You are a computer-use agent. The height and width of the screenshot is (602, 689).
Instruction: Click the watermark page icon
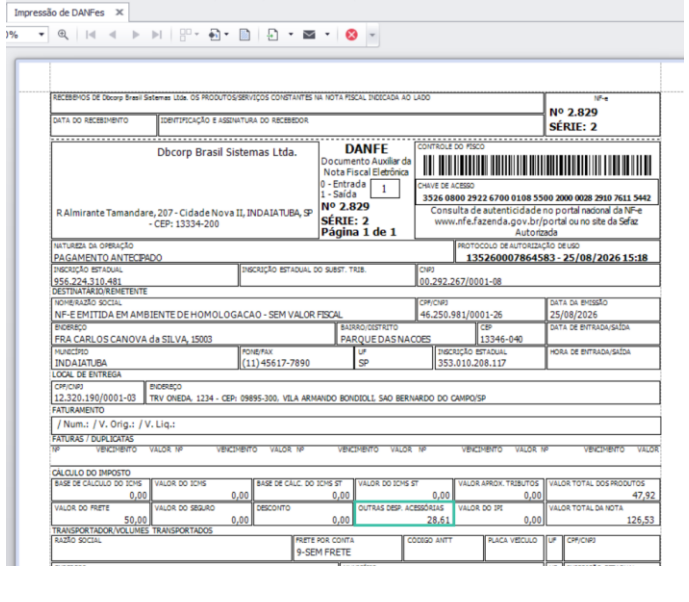245,35
